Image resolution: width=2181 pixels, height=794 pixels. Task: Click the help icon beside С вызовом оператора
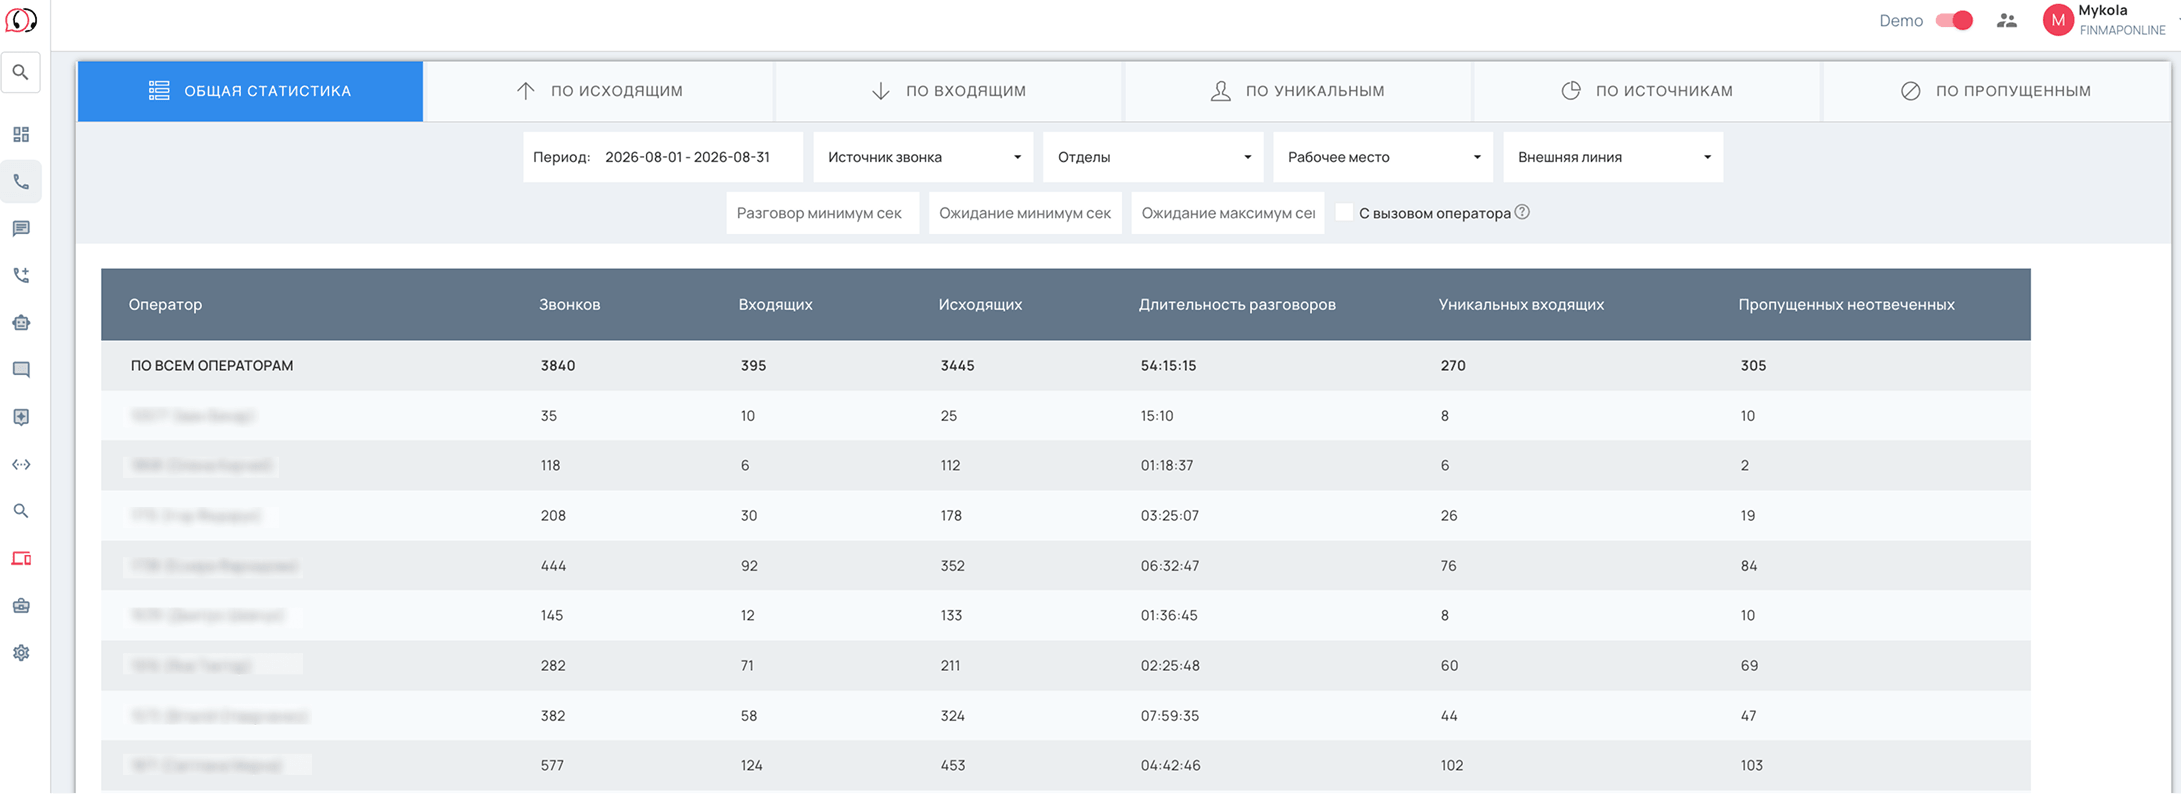coord(1522,212)
